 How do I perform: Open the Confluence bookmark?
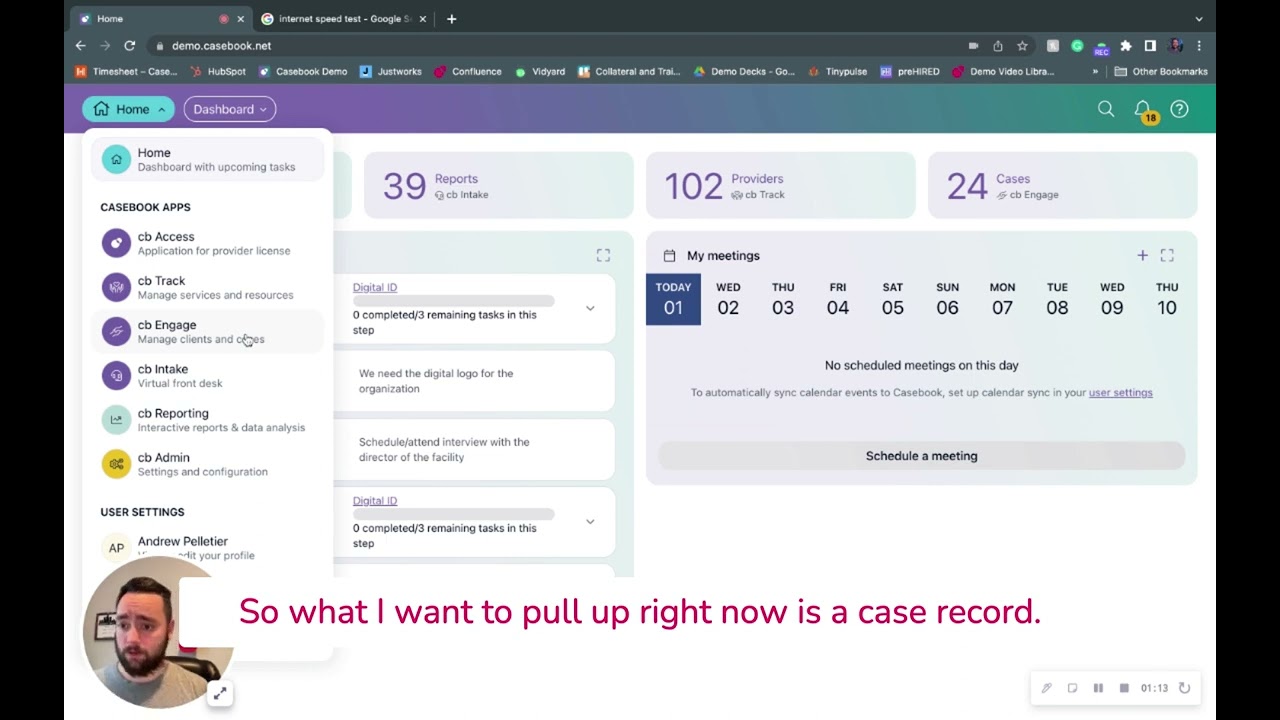pyautogui.click(x=469, y=72)
